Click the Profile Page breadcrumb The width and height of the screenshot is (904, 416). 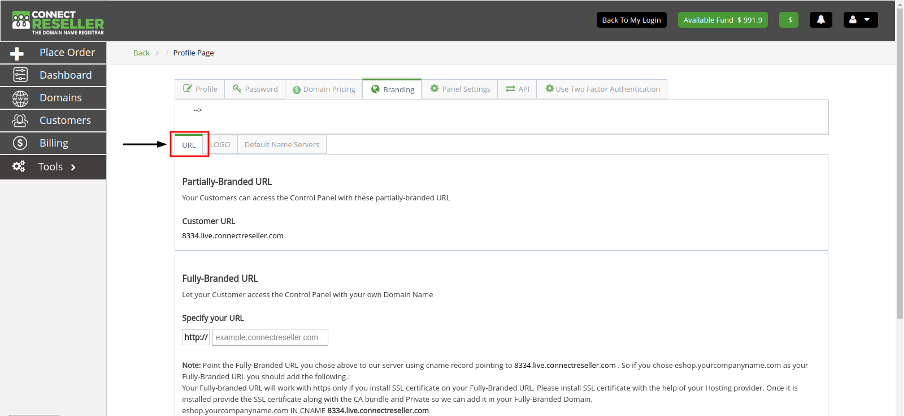[193, 53]
